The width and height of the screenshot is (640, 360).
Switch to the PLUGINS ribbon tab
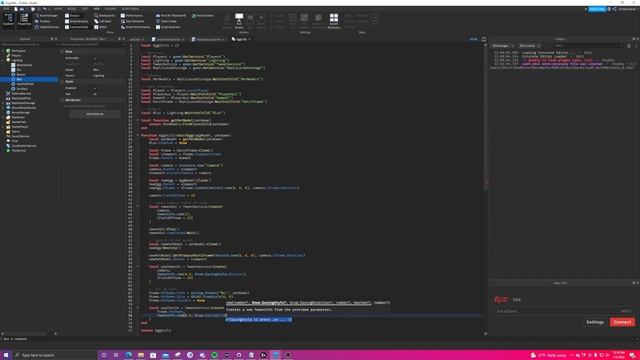pyautogui.click(x=110, y=9)
